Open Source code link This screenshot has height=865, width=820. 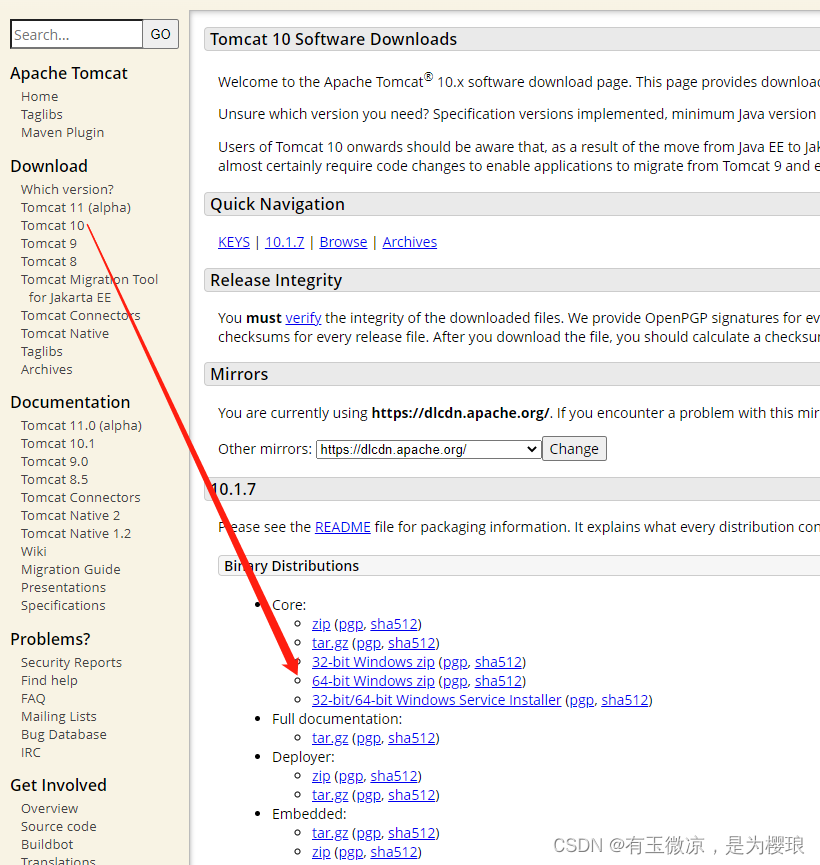coord(58,826)
